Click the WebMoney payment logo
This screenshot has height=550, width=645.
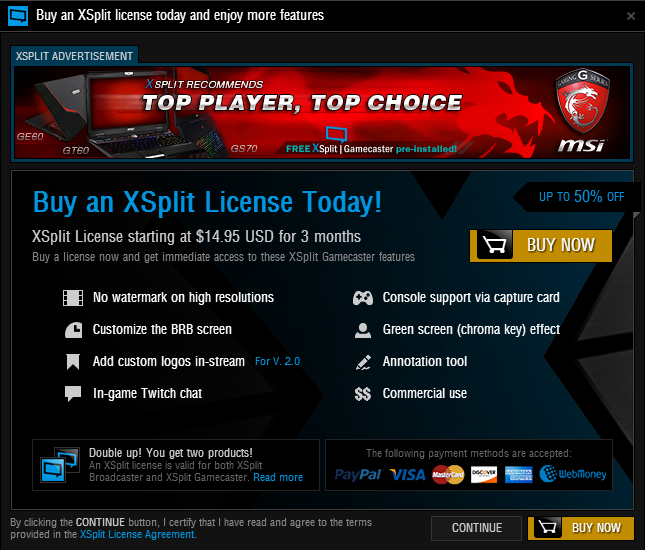click(x=573, y=474)
